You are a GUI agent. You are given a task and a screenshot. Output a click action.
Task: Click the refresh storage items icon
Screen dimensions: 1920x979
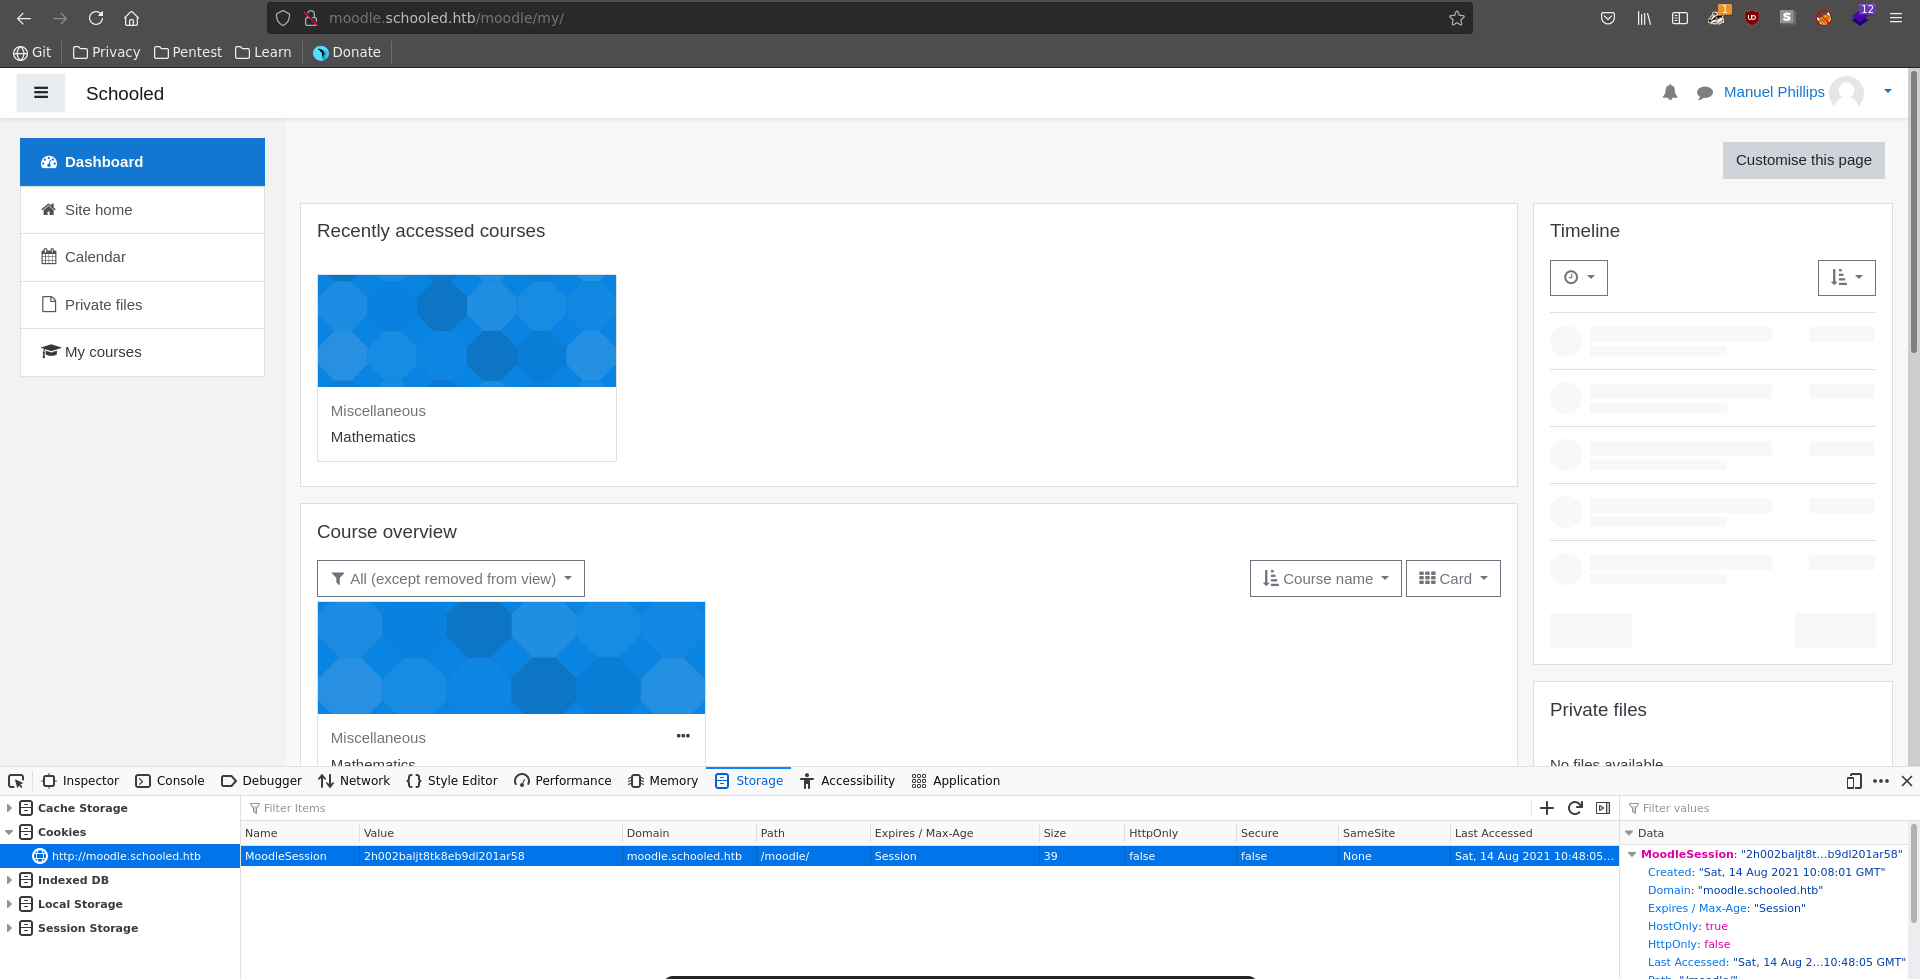tap(1575, 808)
